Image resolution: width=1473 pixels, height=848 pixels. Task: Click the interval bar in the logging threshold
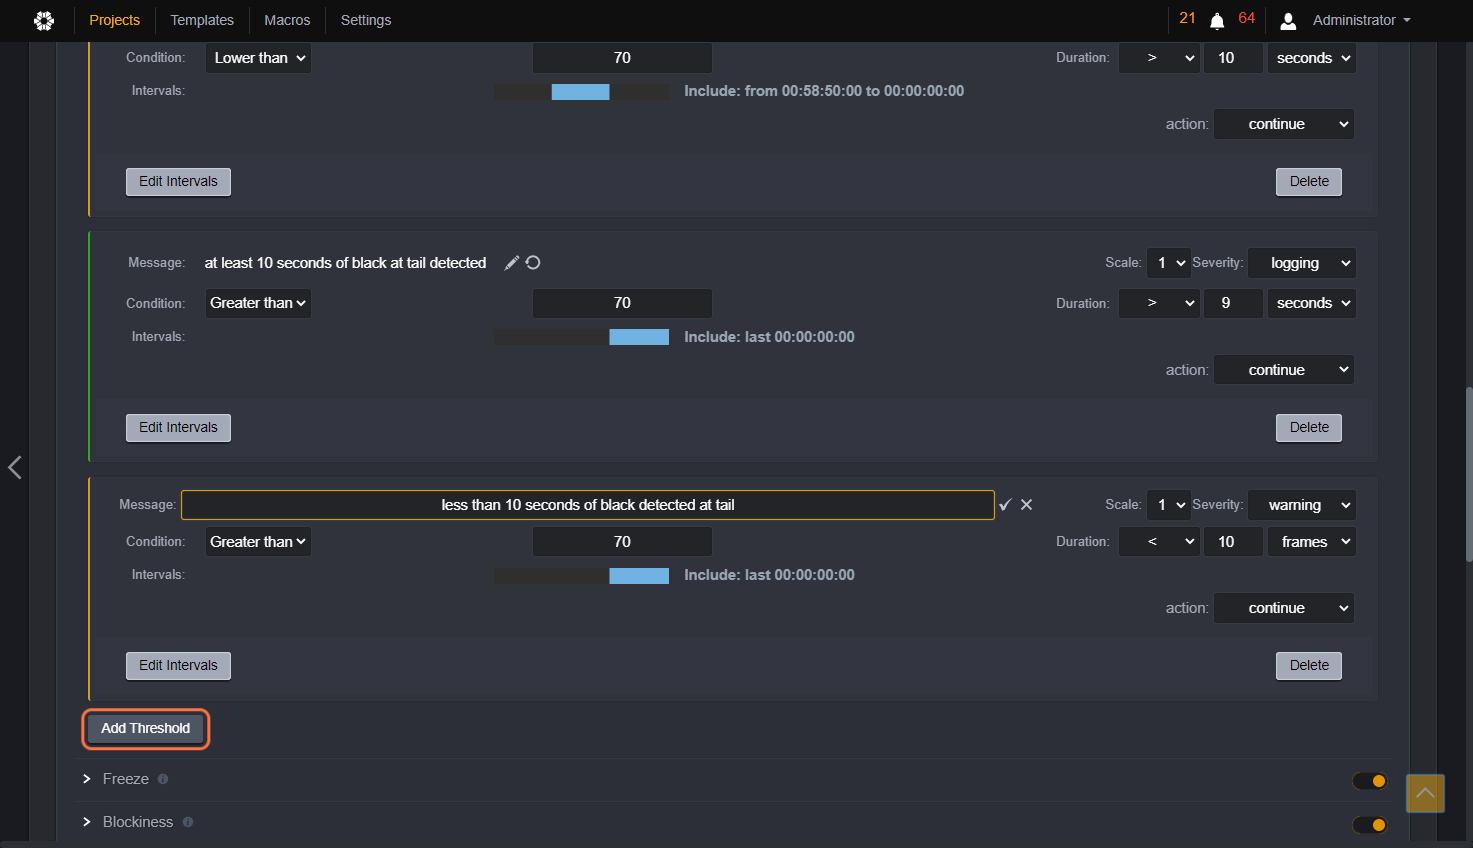pos(581,337)
